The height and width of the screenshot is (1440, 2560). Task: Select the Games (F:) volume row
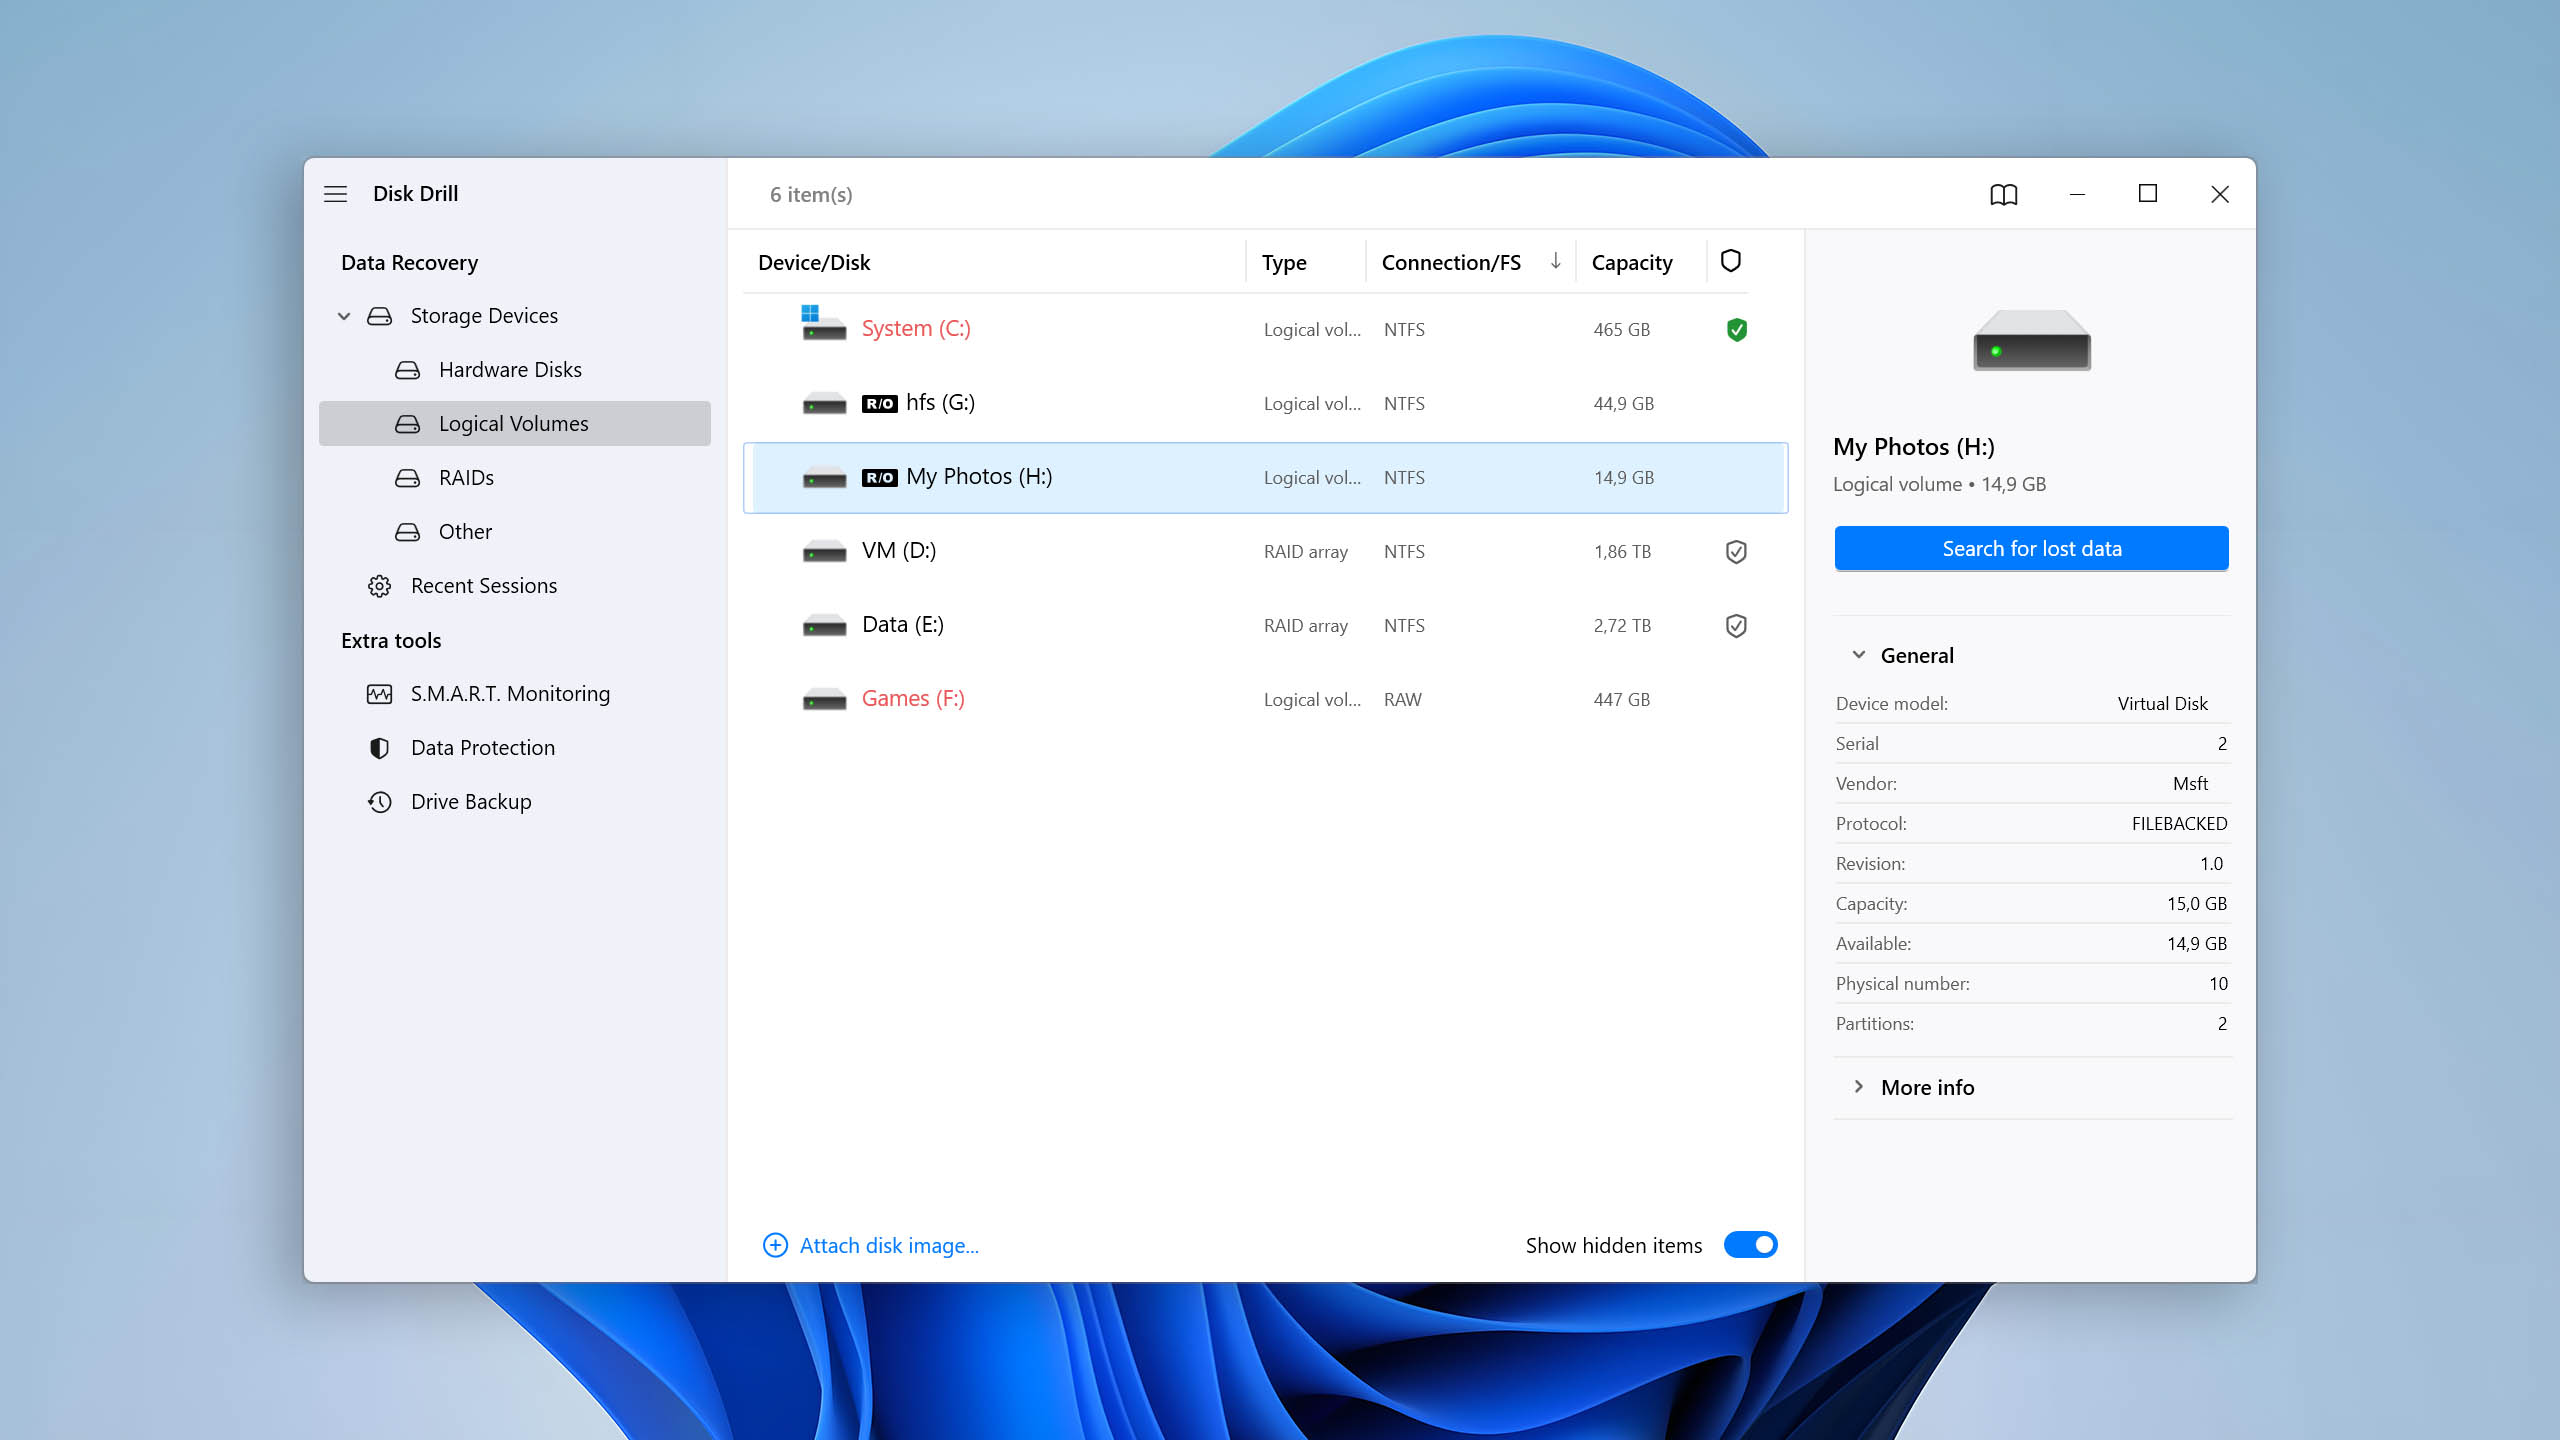pos(1266,700)
